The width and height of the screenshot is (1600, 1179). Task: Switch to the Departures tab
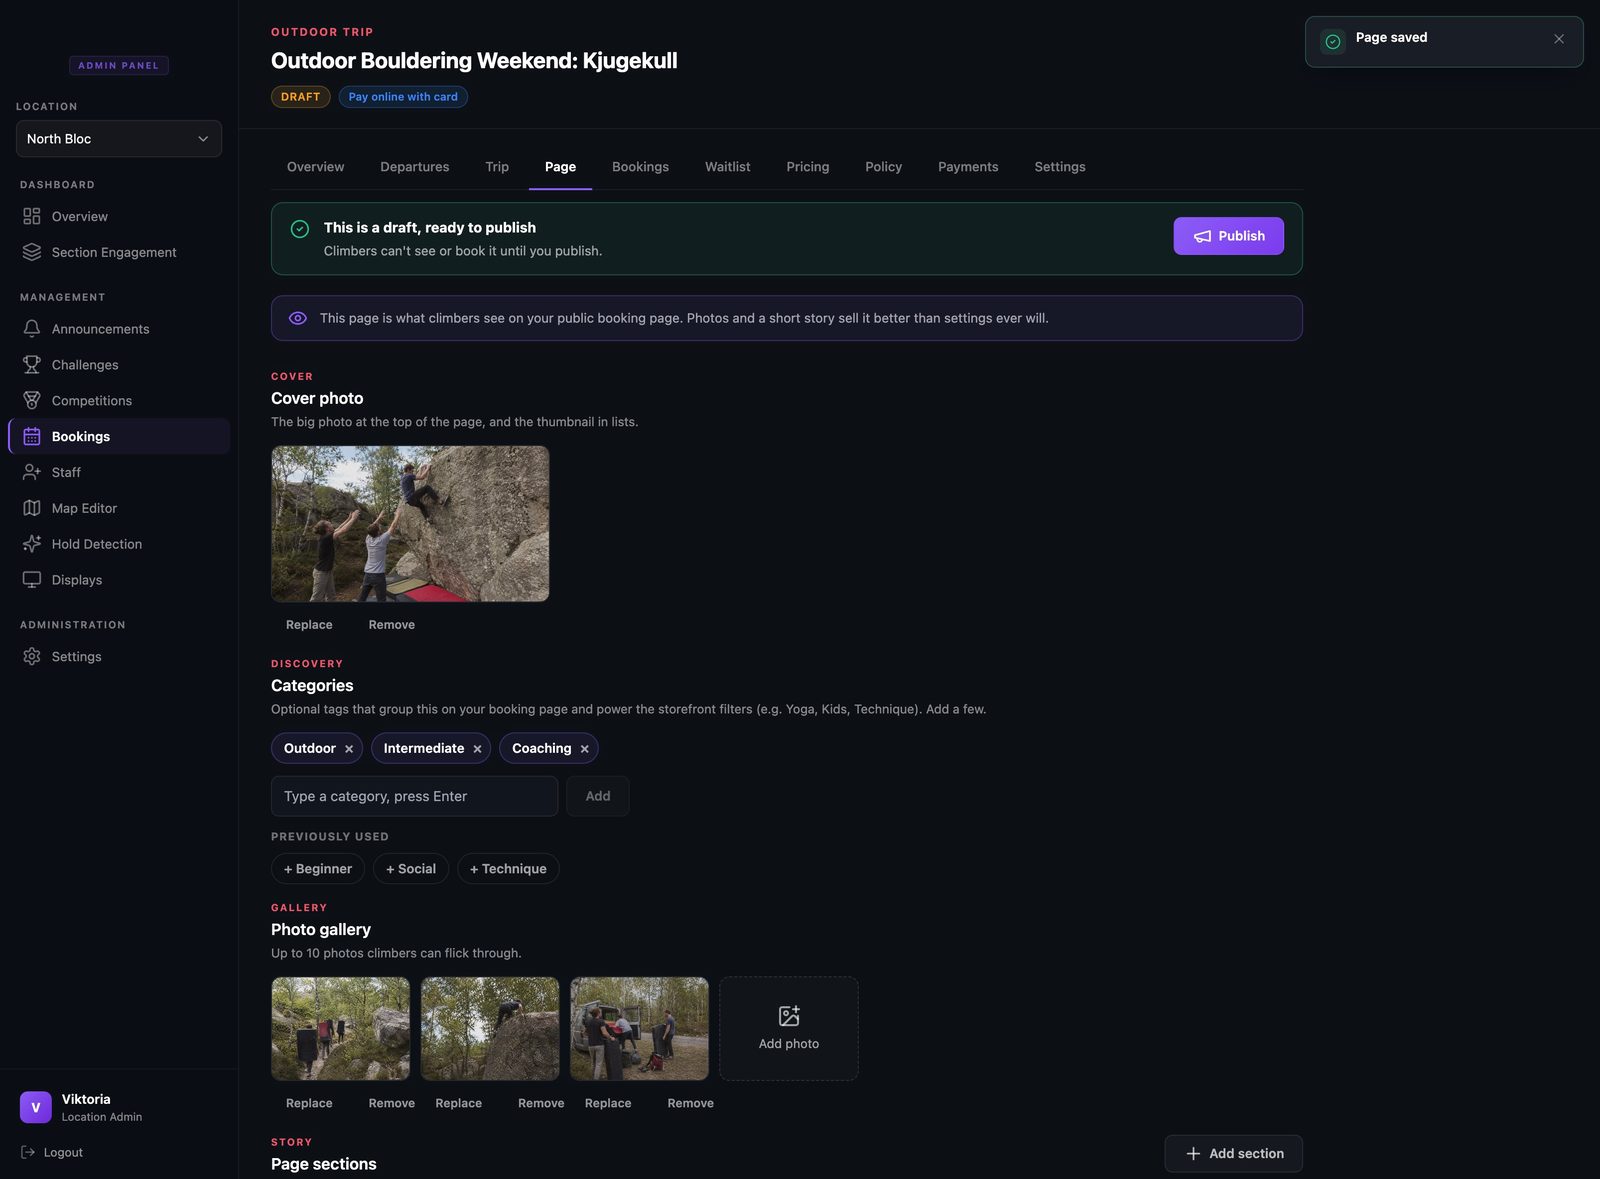pyautogui.click(x=415, y=167)
